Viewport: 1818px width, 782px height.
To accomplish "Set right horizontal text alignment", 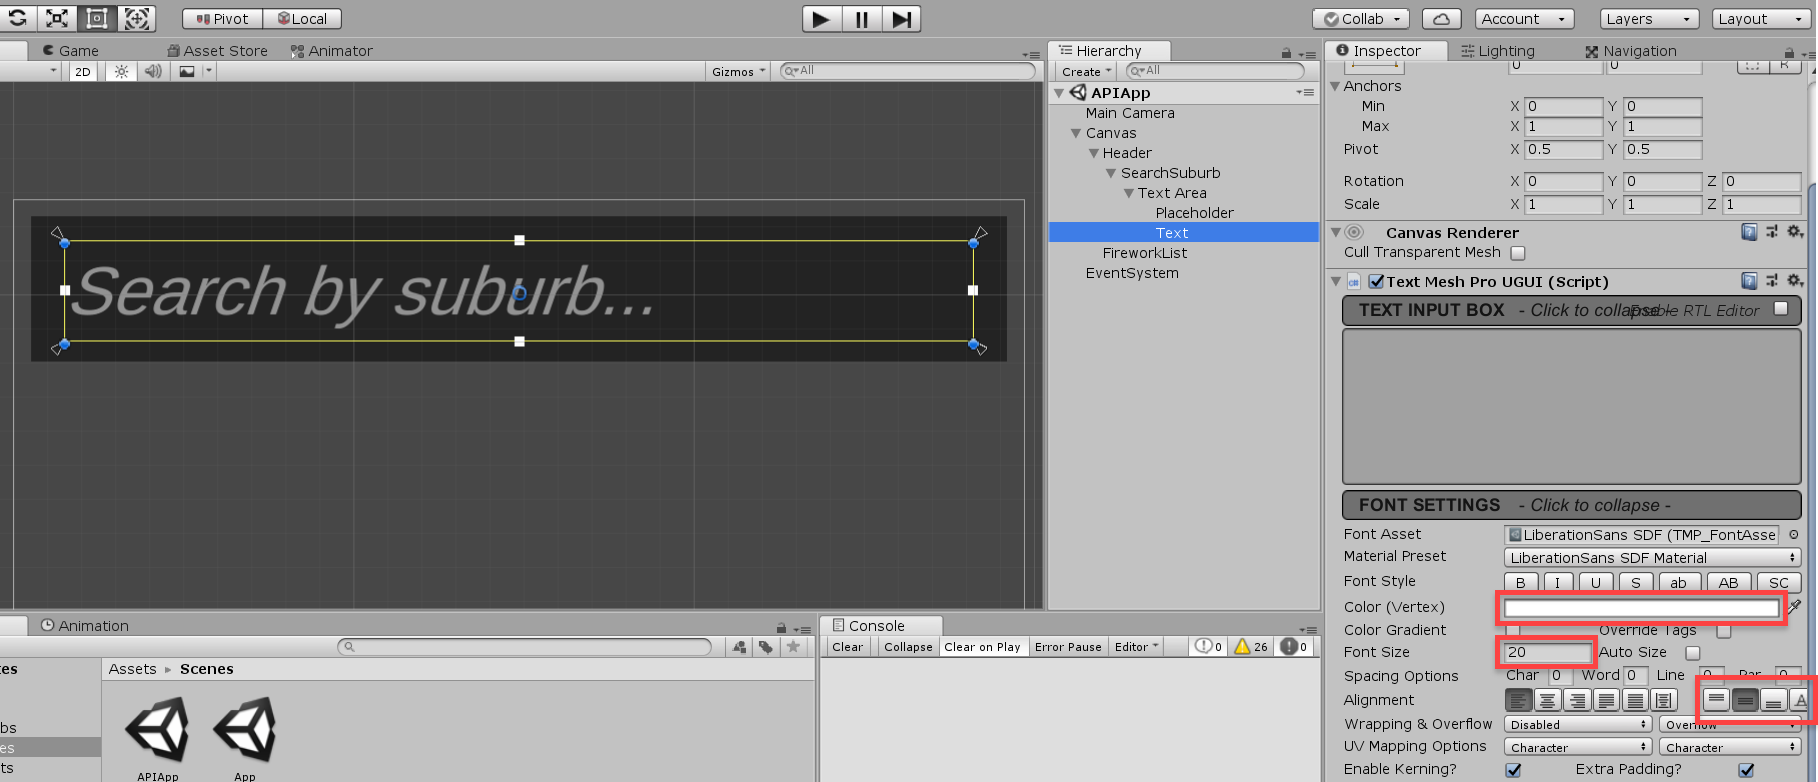I will 1576,700.
